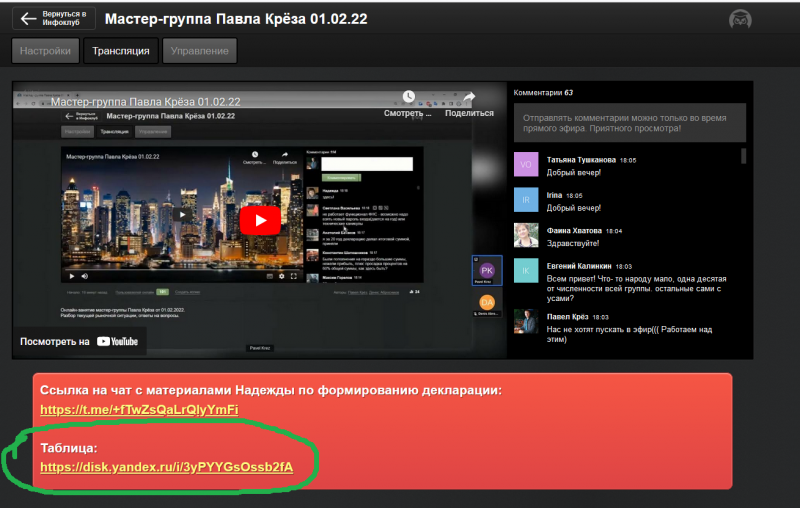Click Павел Крёз's photo avatar
This screenshot has width=800, height=508.
point(526,321)
